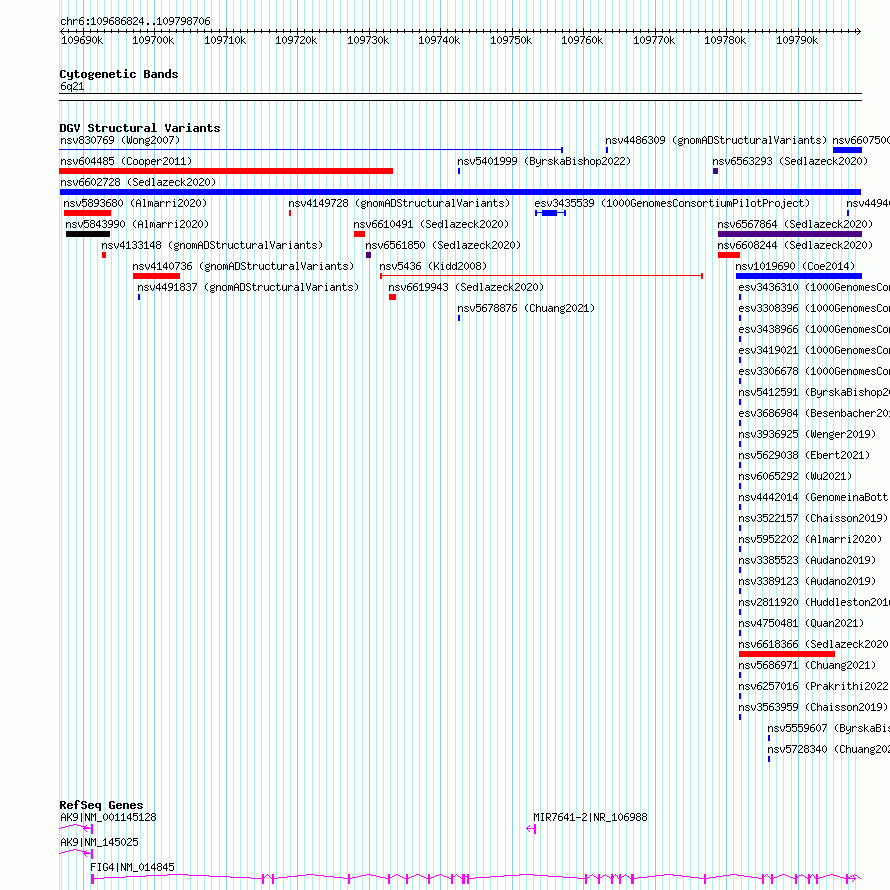This screenshot has width=890, height=890.
Task: Open nsv4442014 (GenomeinaBott) label
Action: click(x=814, y=497)
